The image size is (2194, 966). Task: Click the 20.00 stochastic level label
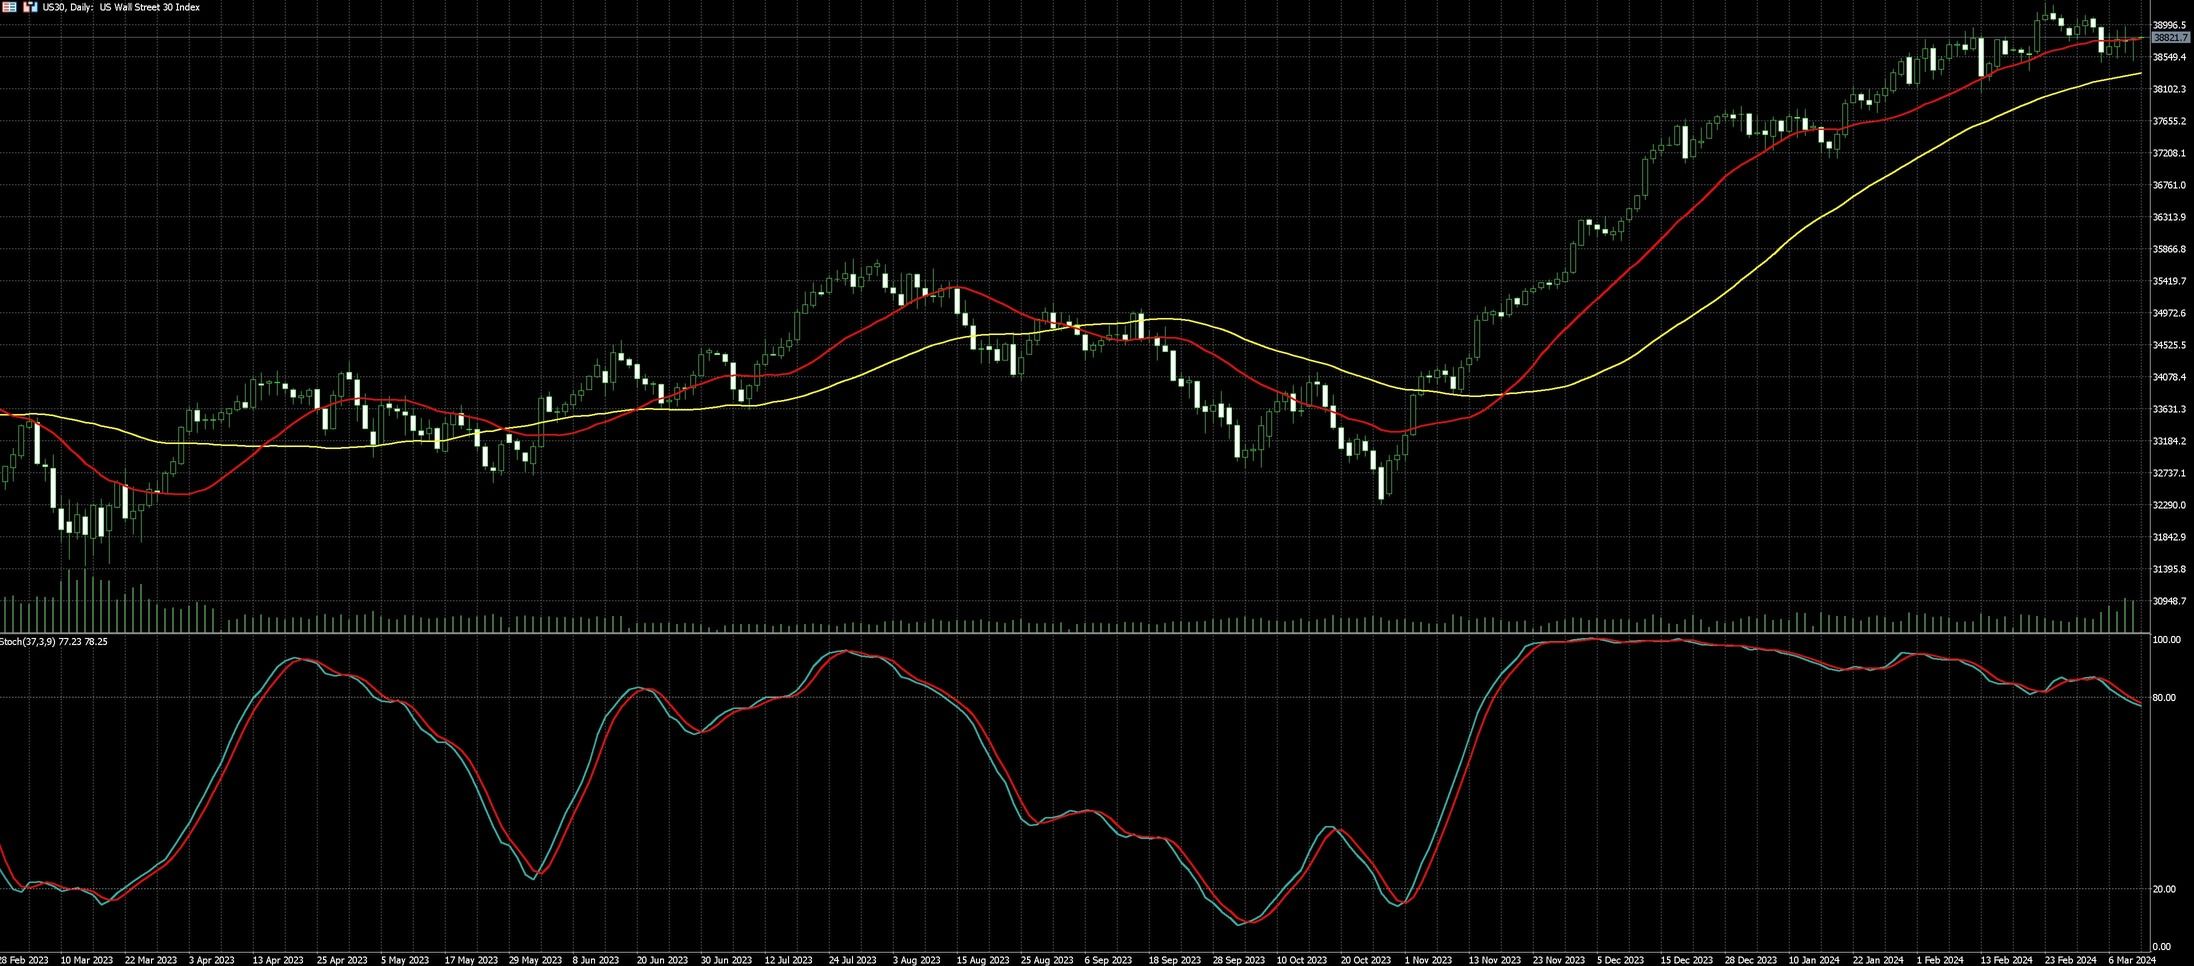2163,889
